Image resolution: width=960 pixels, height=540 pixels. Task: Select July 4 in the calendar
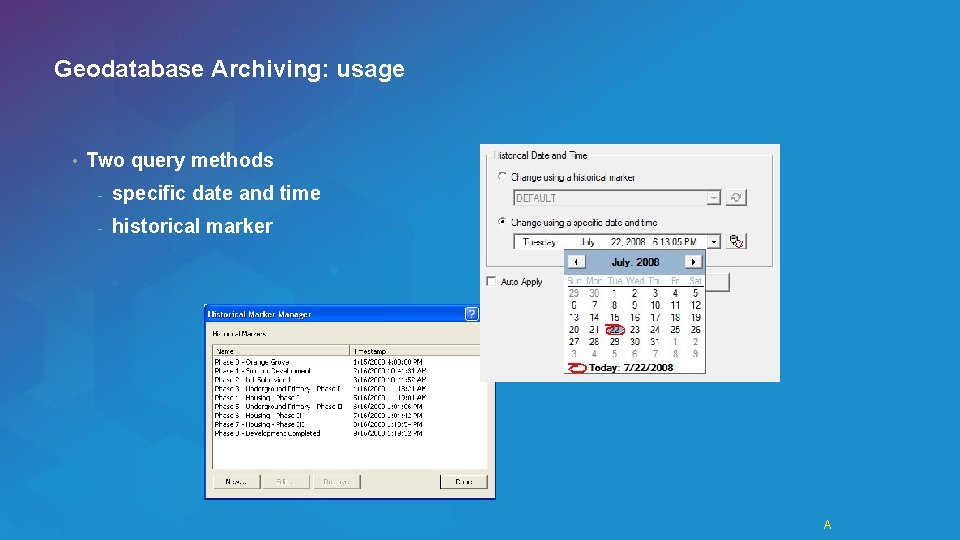pyautogui.click(x=675, y=293)
